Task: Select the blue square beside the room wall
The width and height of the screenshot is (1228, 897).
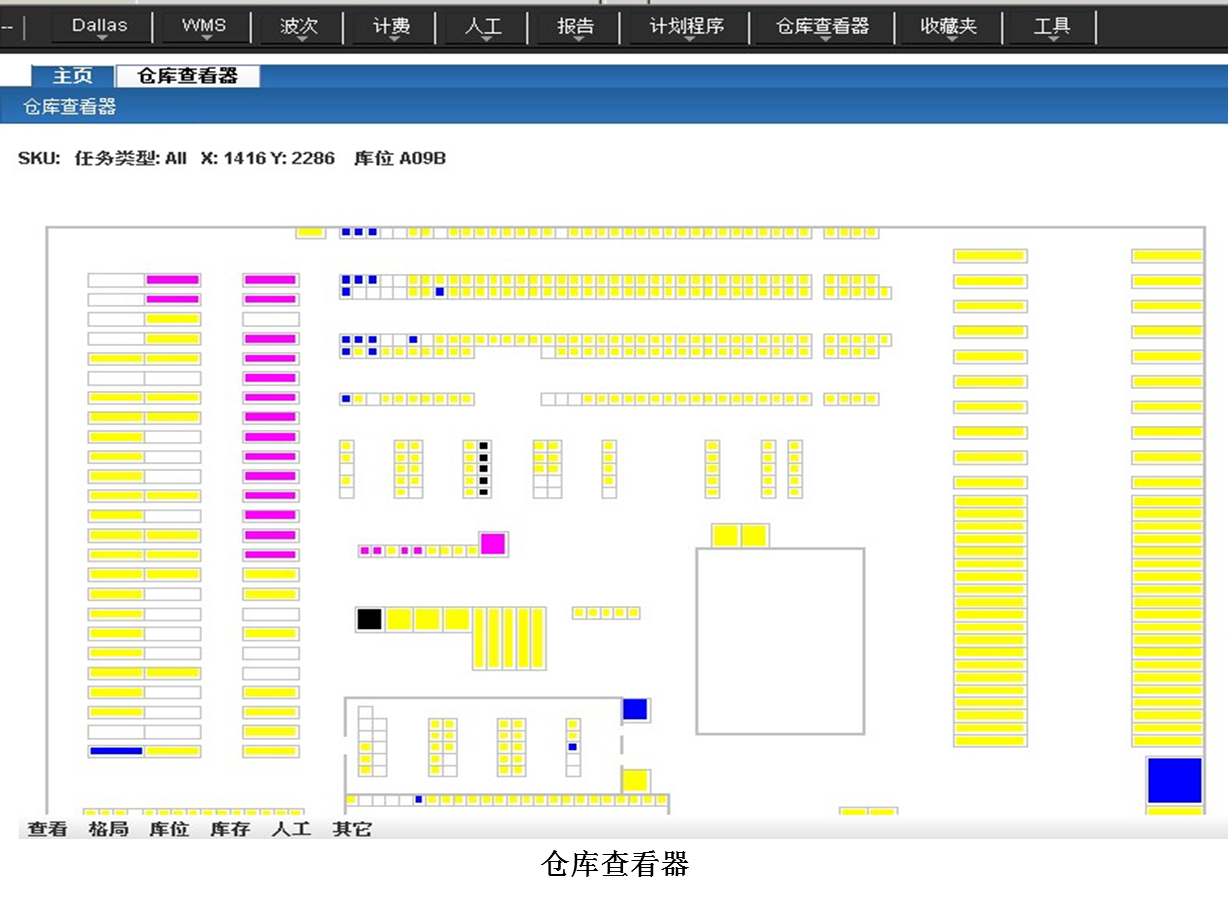Action: point(635,710)
